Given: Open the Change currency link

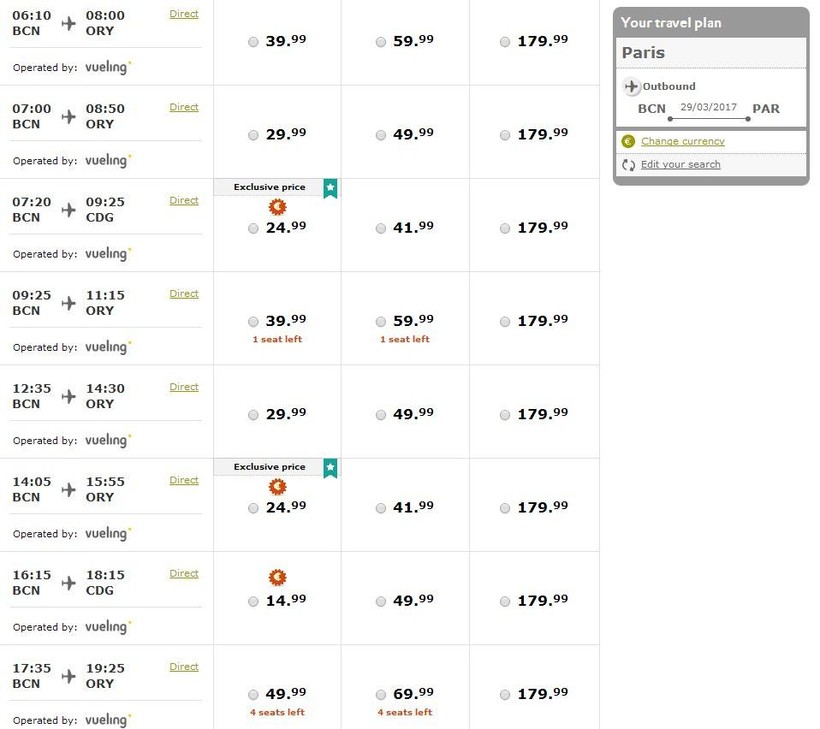Looking at the screenshot, I should [682, 141].
